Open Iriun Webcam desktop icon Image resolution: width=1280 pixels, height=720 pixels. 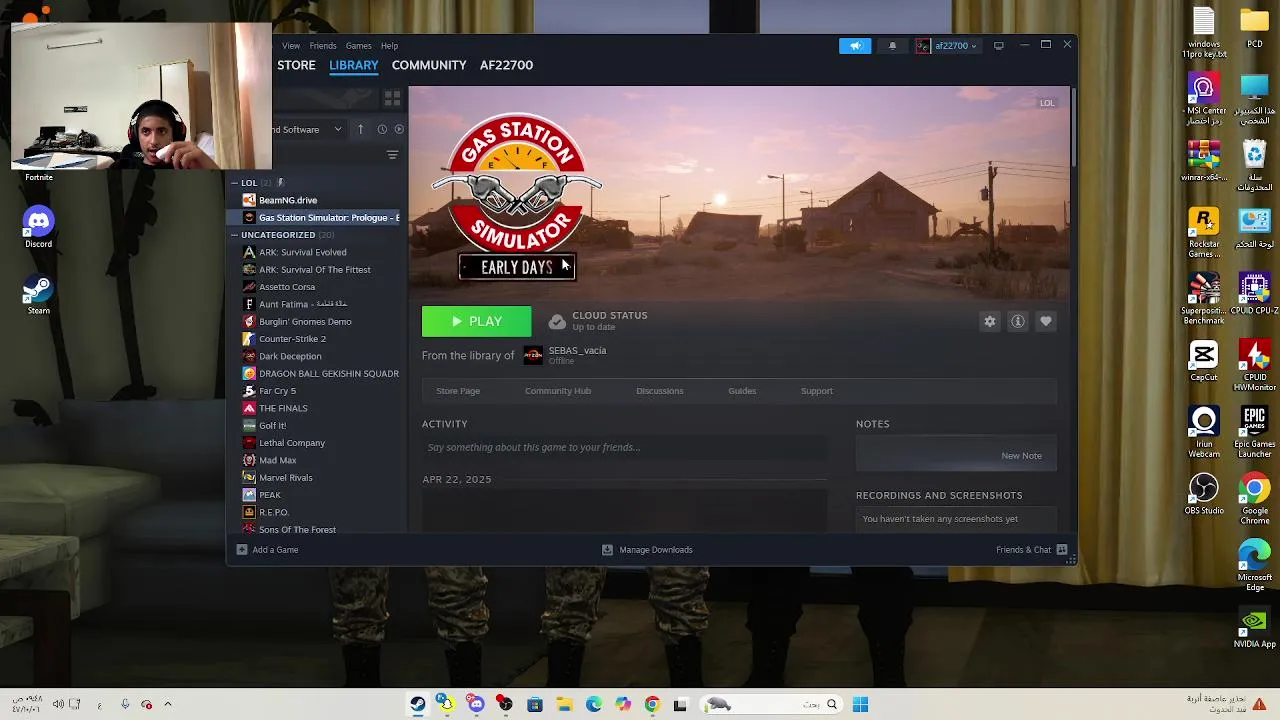click(x=1204, y=431)
